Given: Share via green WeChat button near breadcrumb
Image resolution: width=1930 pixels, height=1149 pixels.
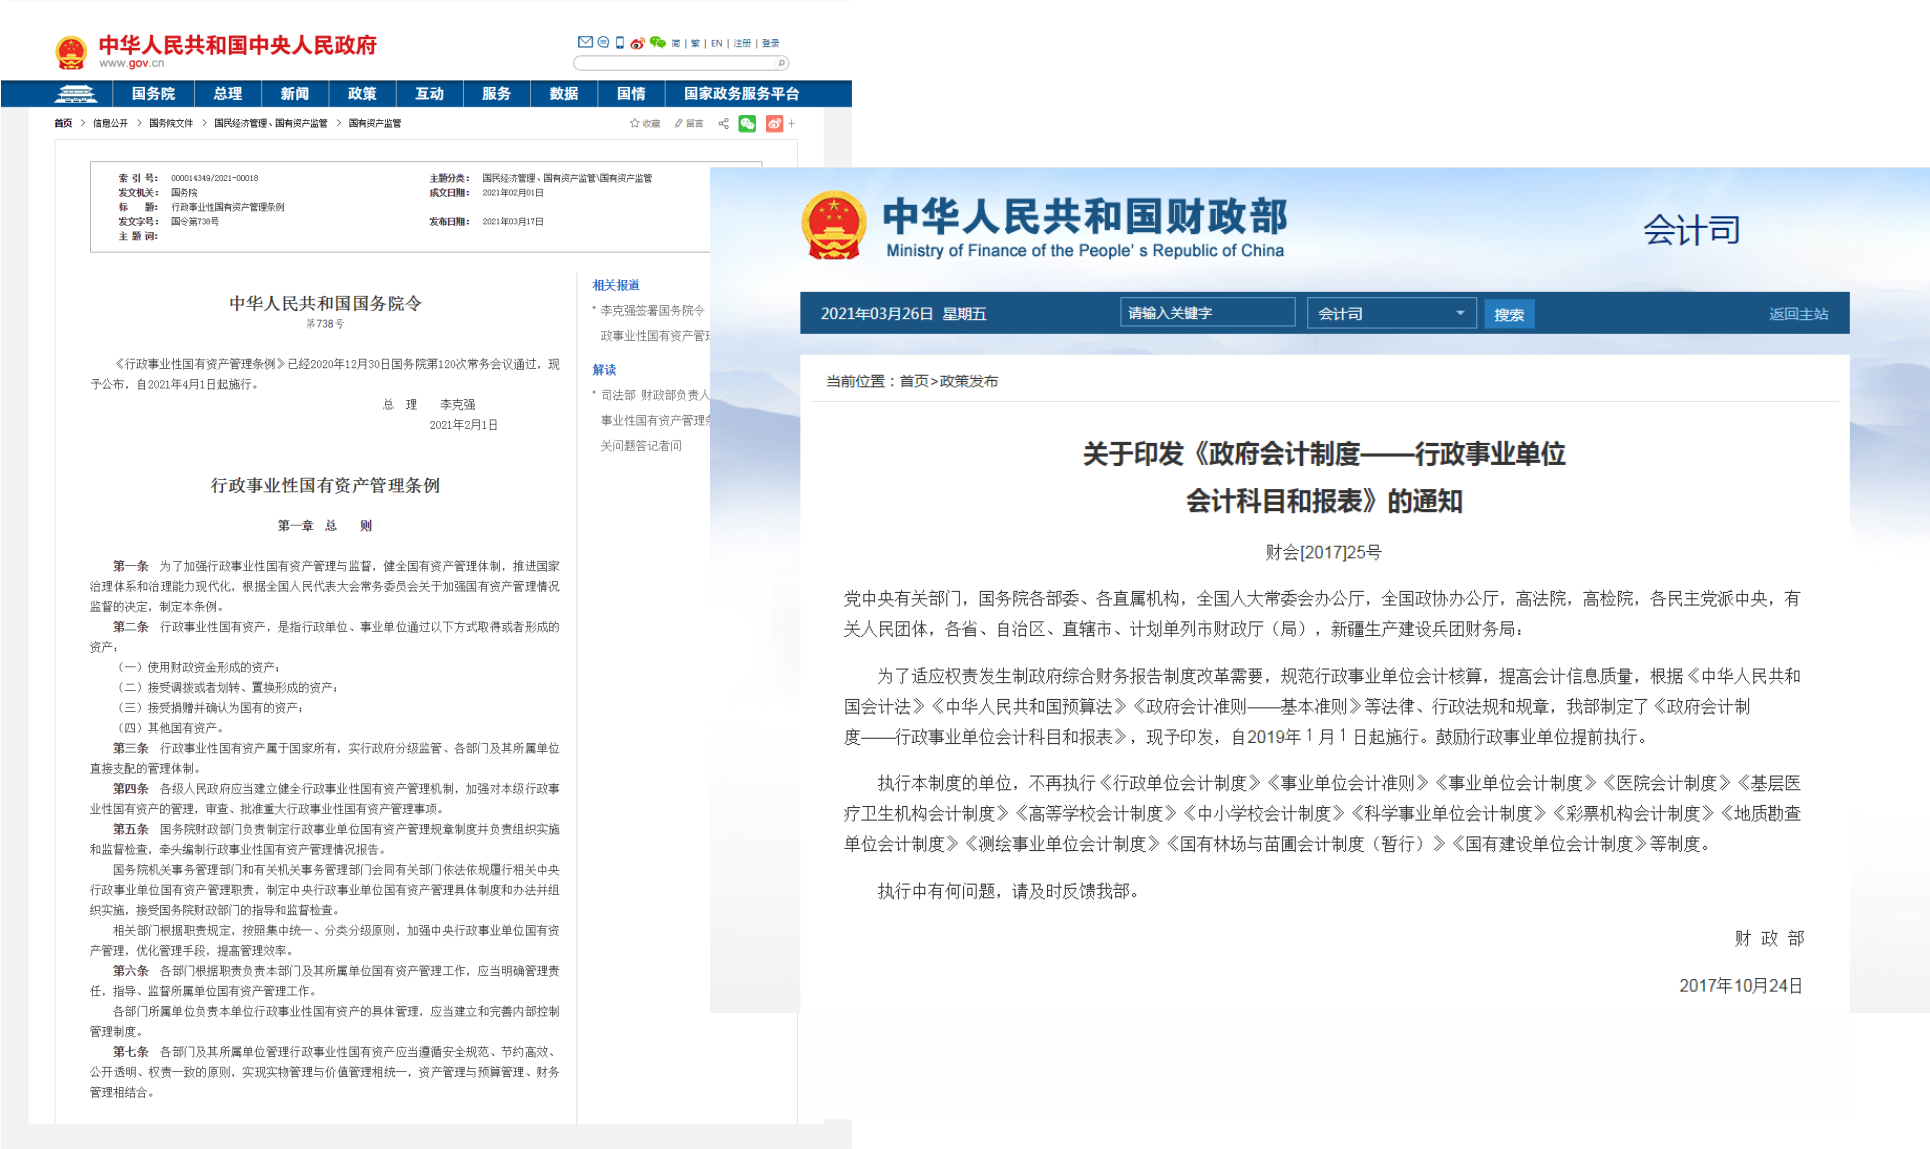Looking at the screenshot, I should (x=747, y=123).
